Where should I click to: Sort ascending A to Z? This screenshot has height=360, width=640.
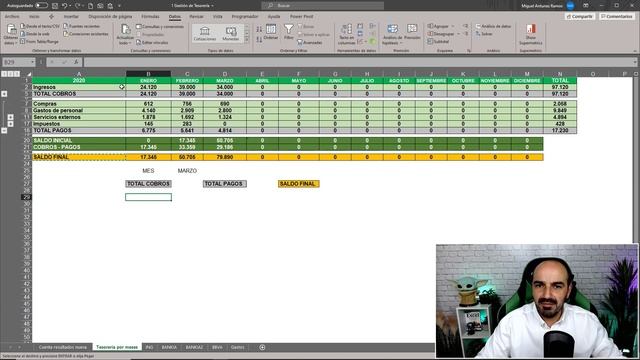[x=259, y=29]
